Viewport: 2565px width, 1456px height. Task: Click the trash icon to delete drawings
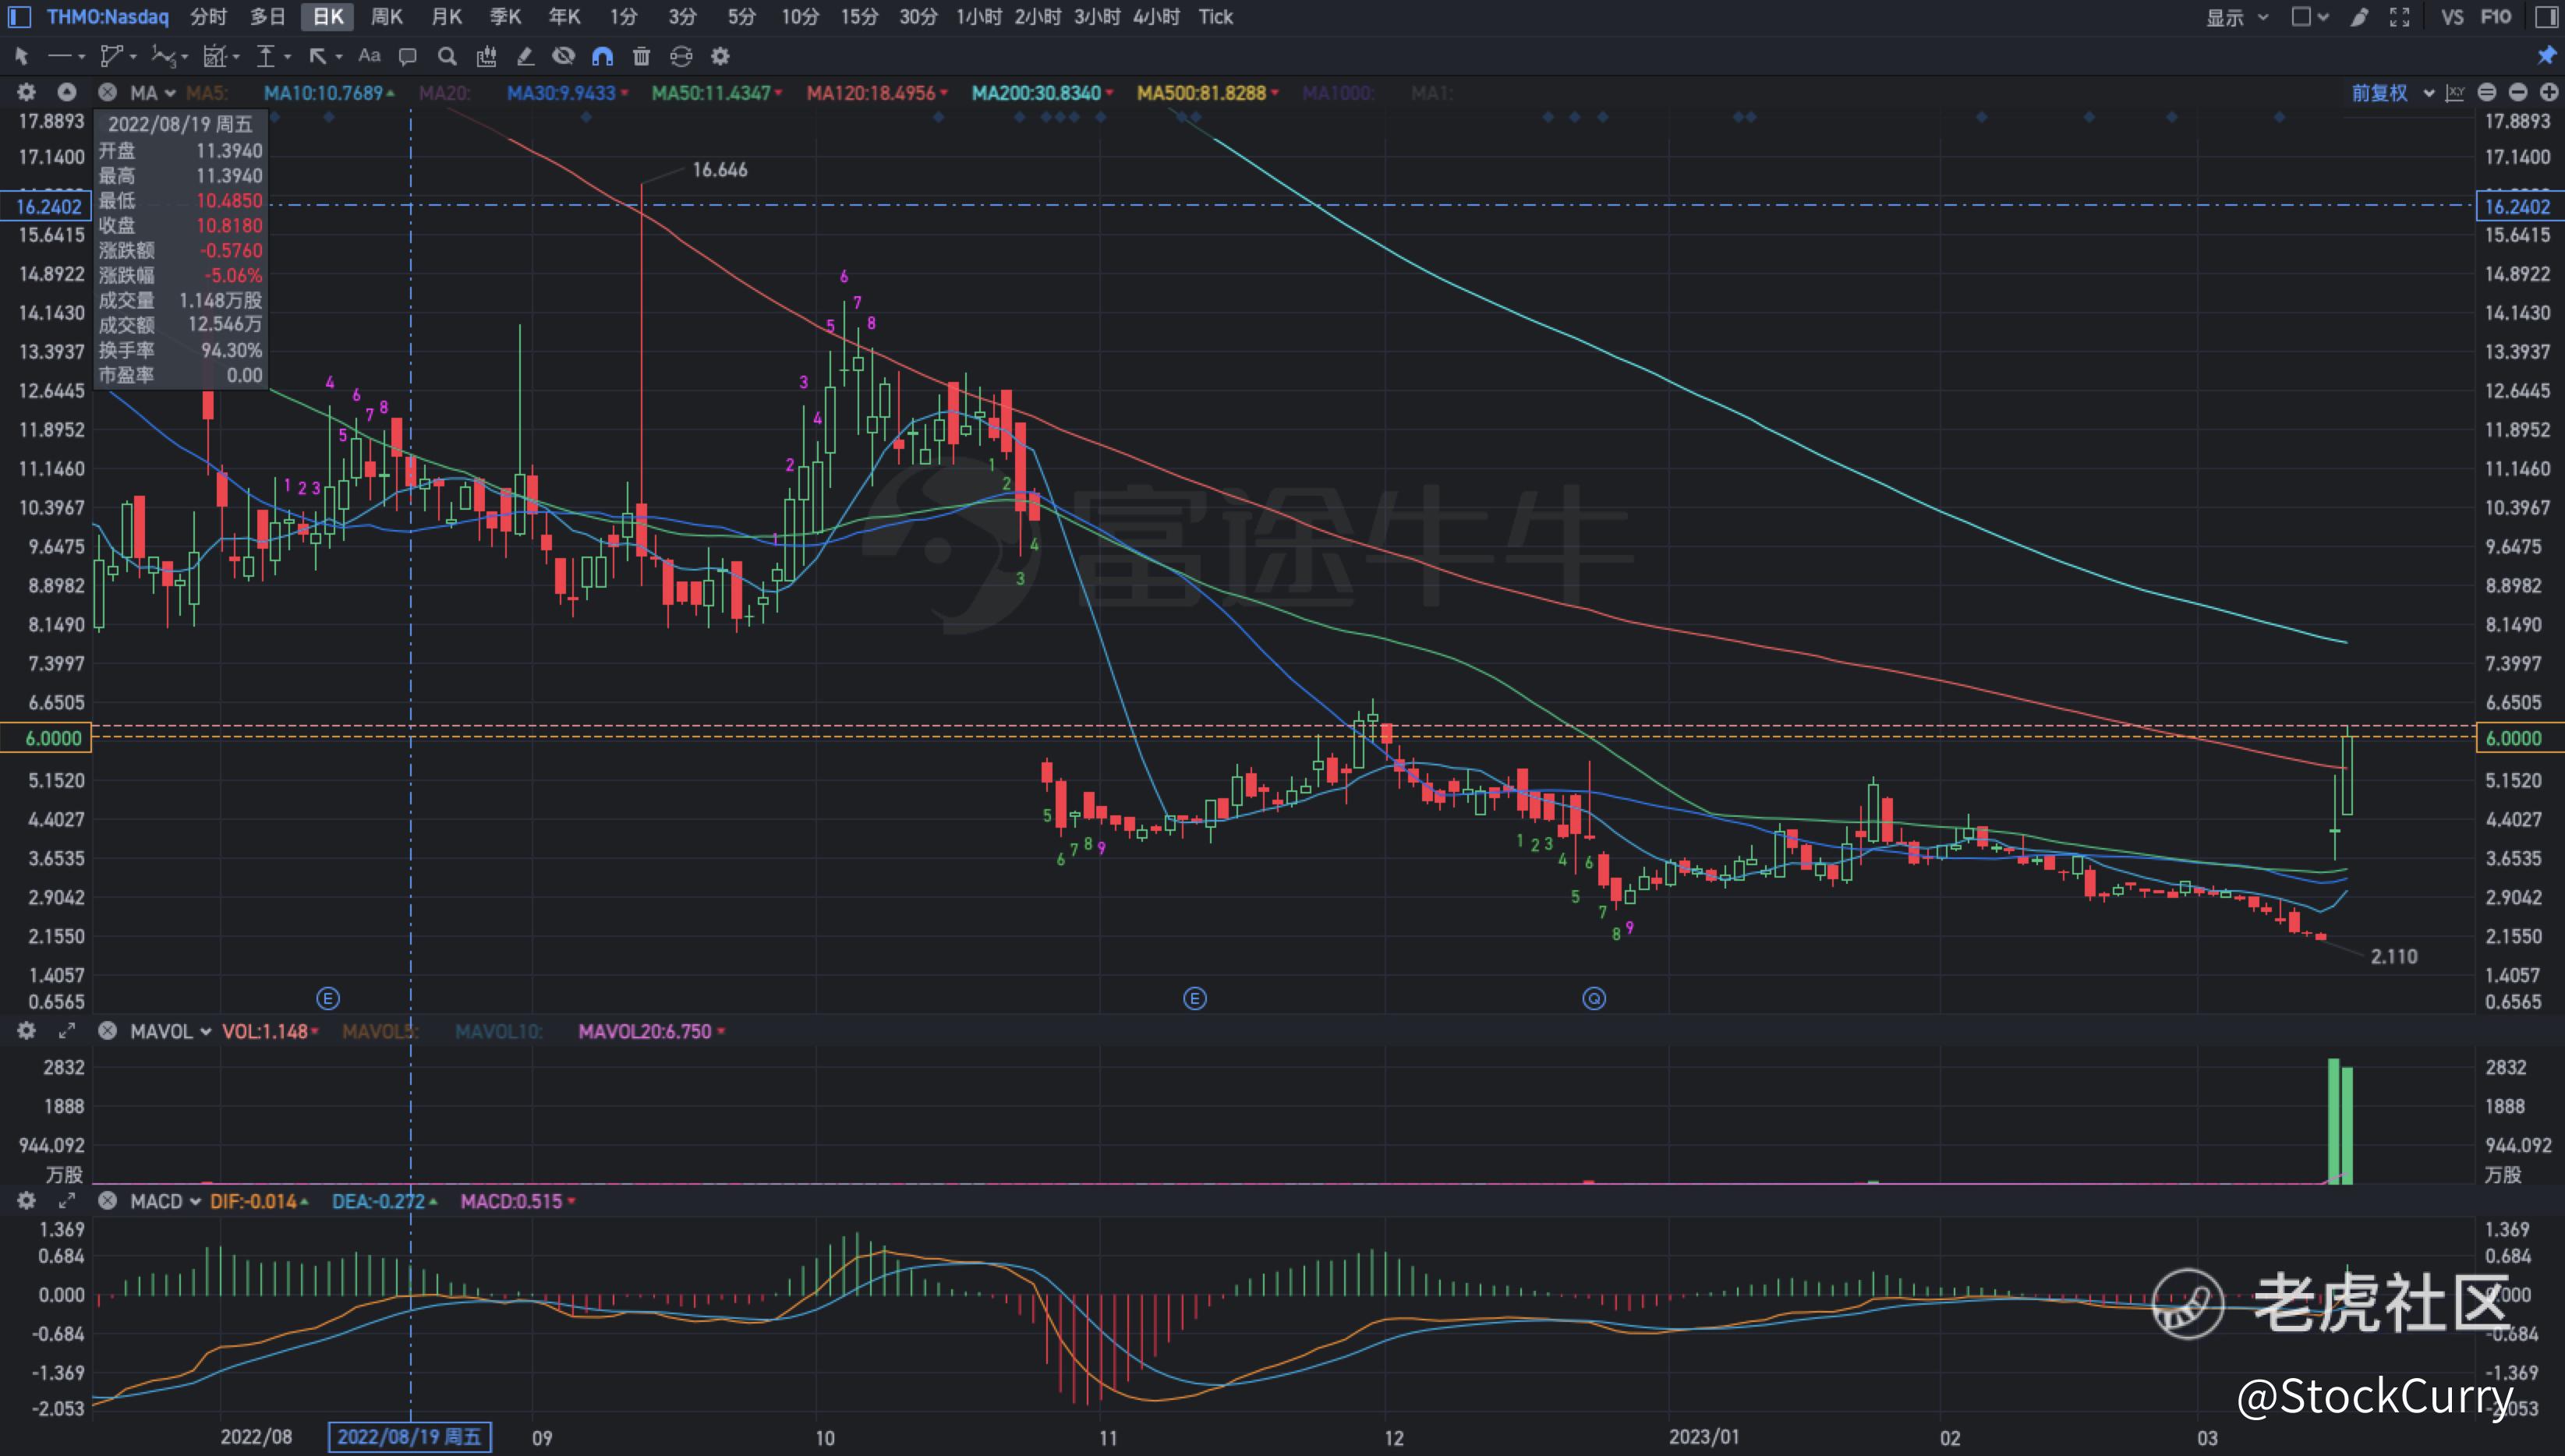642,56
